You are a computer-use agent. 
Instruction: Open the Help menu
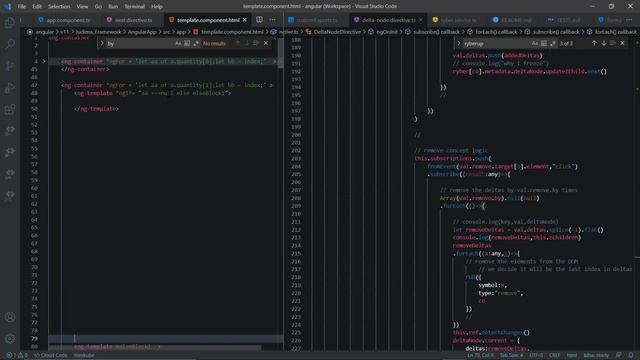pyautogui.click(x=157, y=7)
